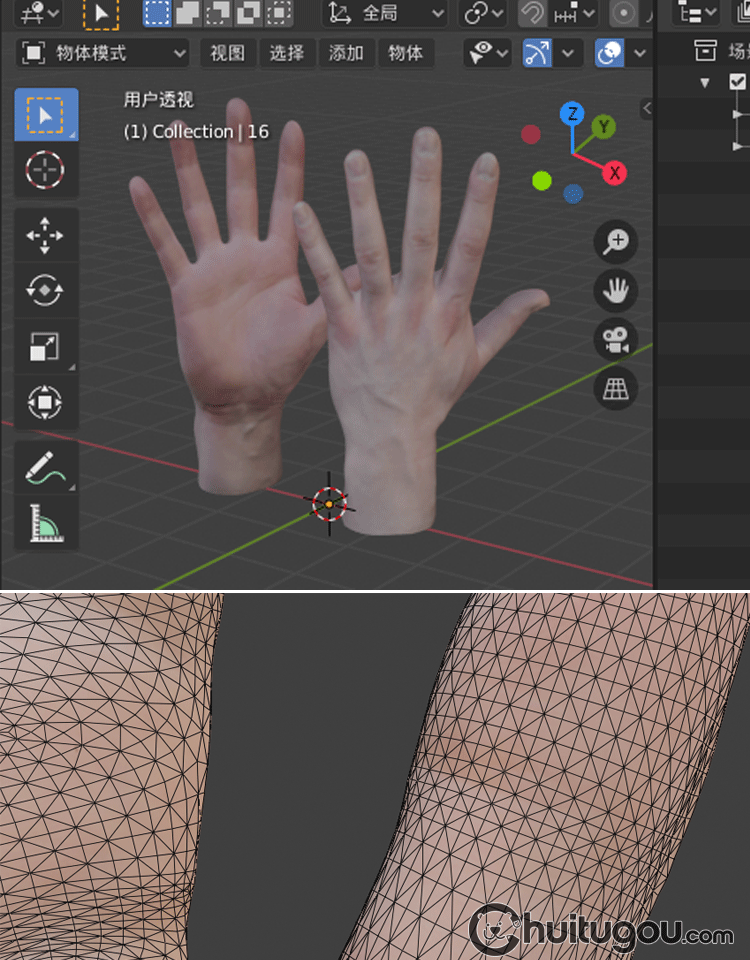Open the 物体模式 mode dropdown
Image resolution: width=750 pixels, height=960 pixels.
click(x=104, y=53)
